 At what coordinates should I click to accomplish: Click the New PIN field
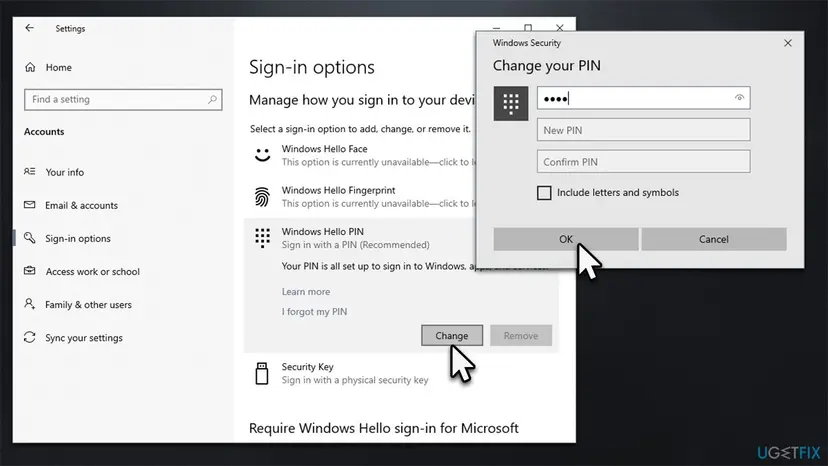pos(643,130)
